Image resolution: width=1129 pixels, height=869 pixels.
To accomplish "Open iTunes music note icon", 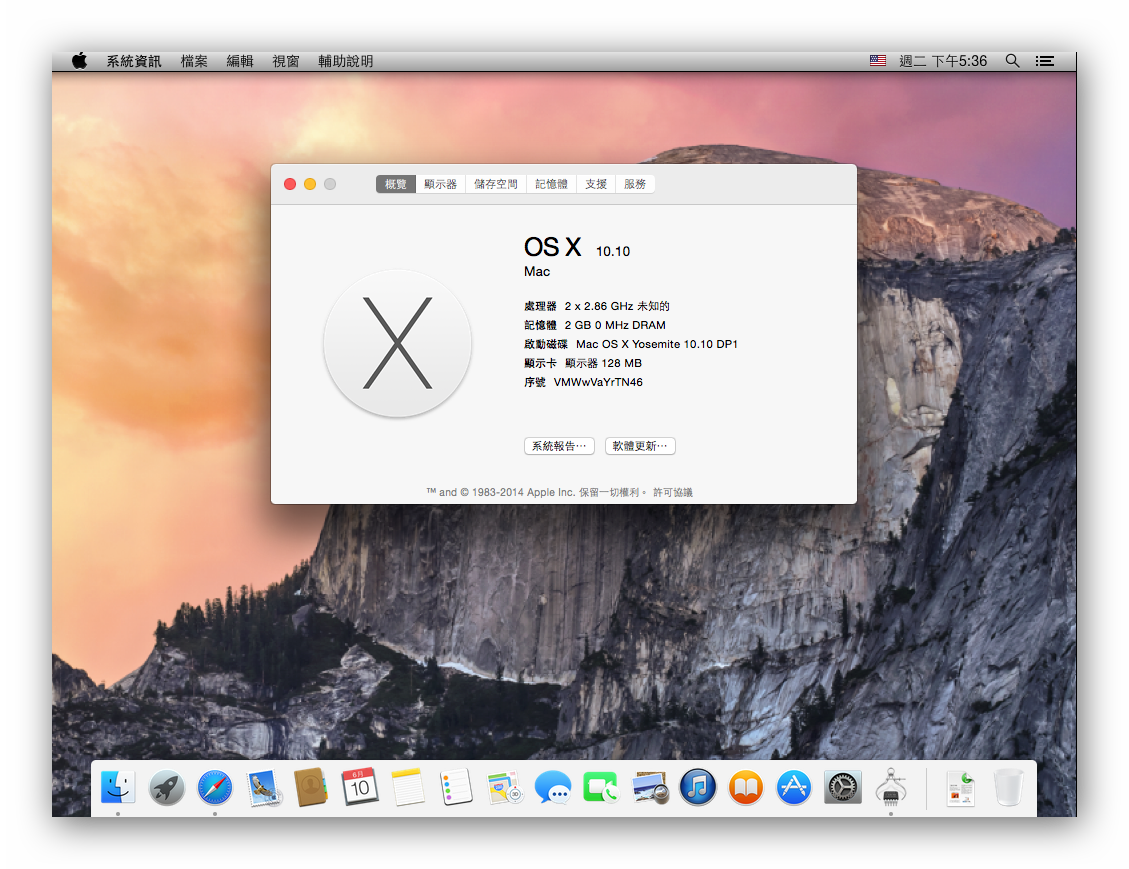I will click(x=698, y=787).
